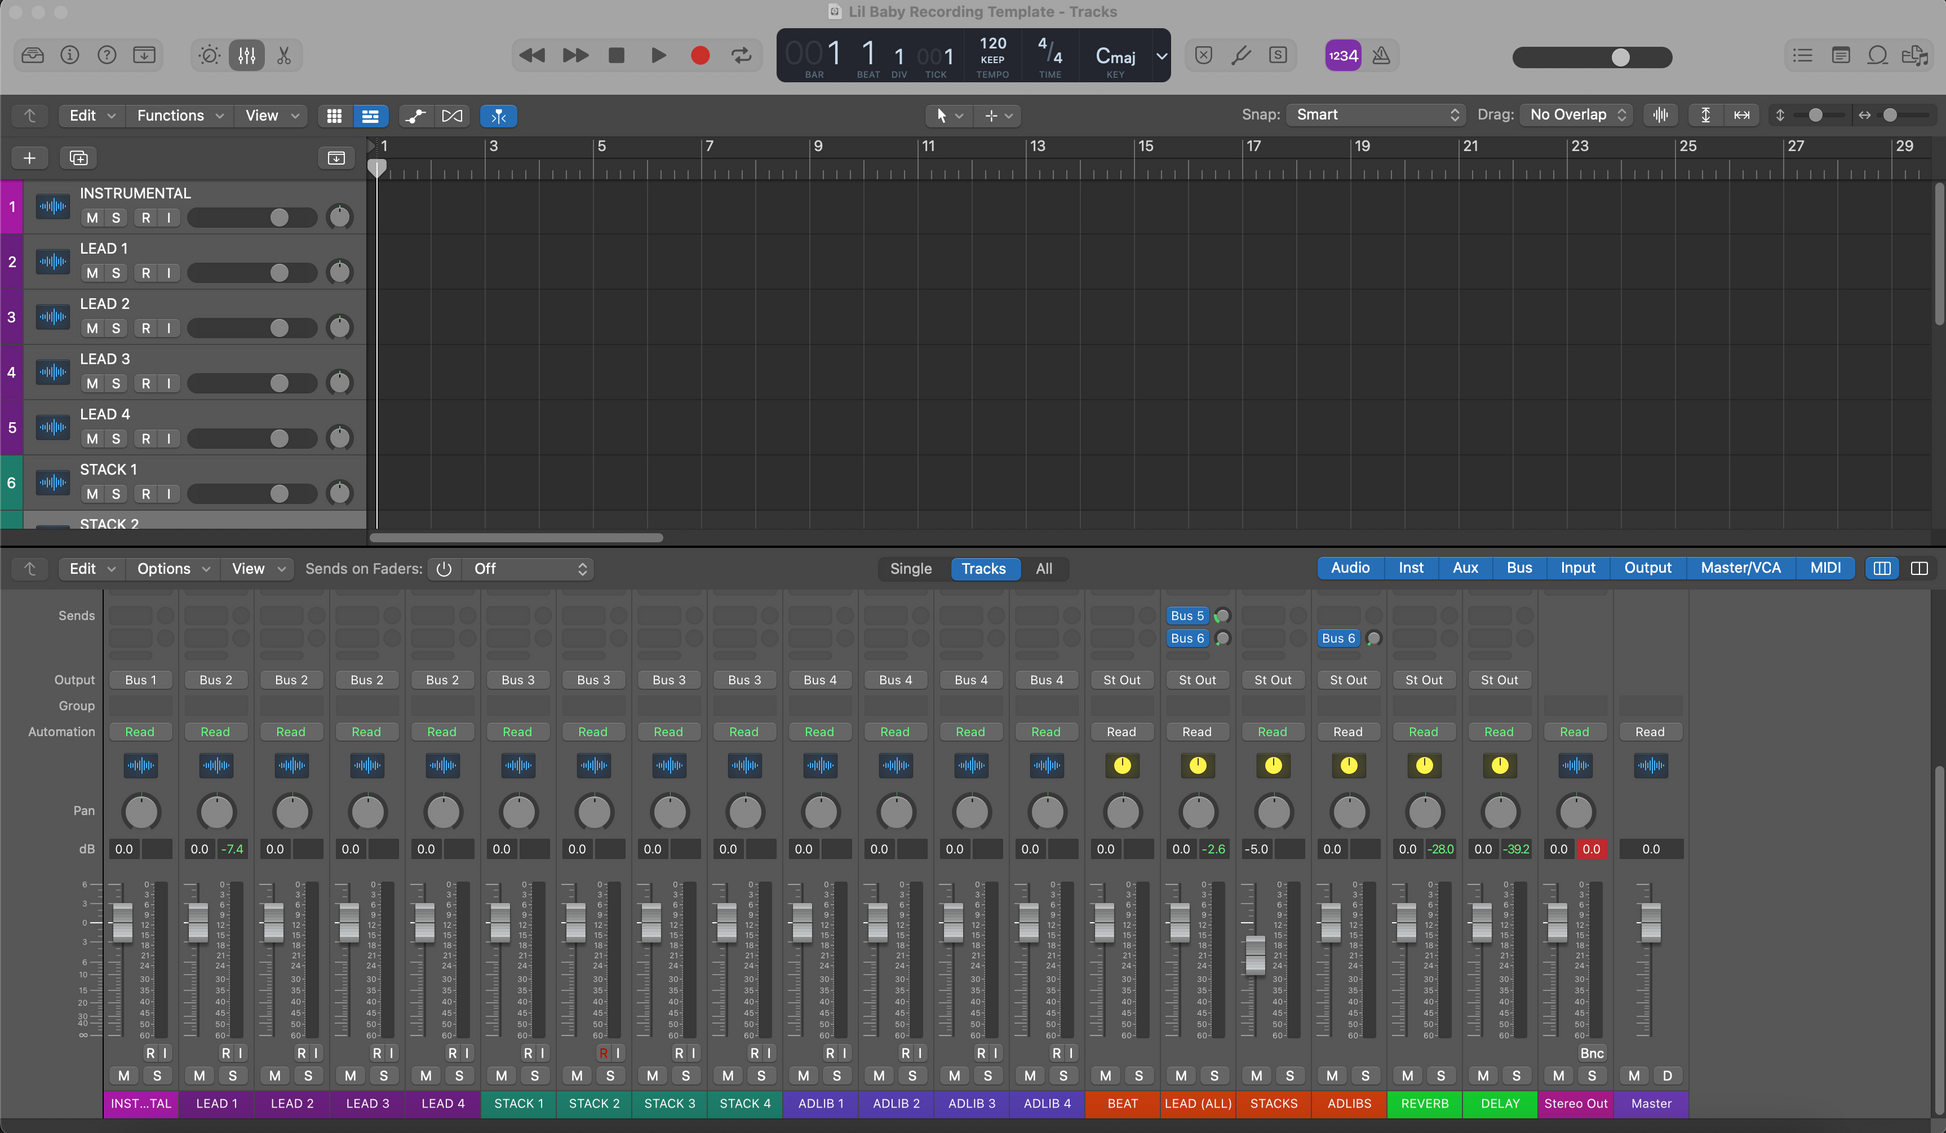Adjust the master volume slider
The width and height of the screenshot is (1946, 1133).
tap(1619, 58)
